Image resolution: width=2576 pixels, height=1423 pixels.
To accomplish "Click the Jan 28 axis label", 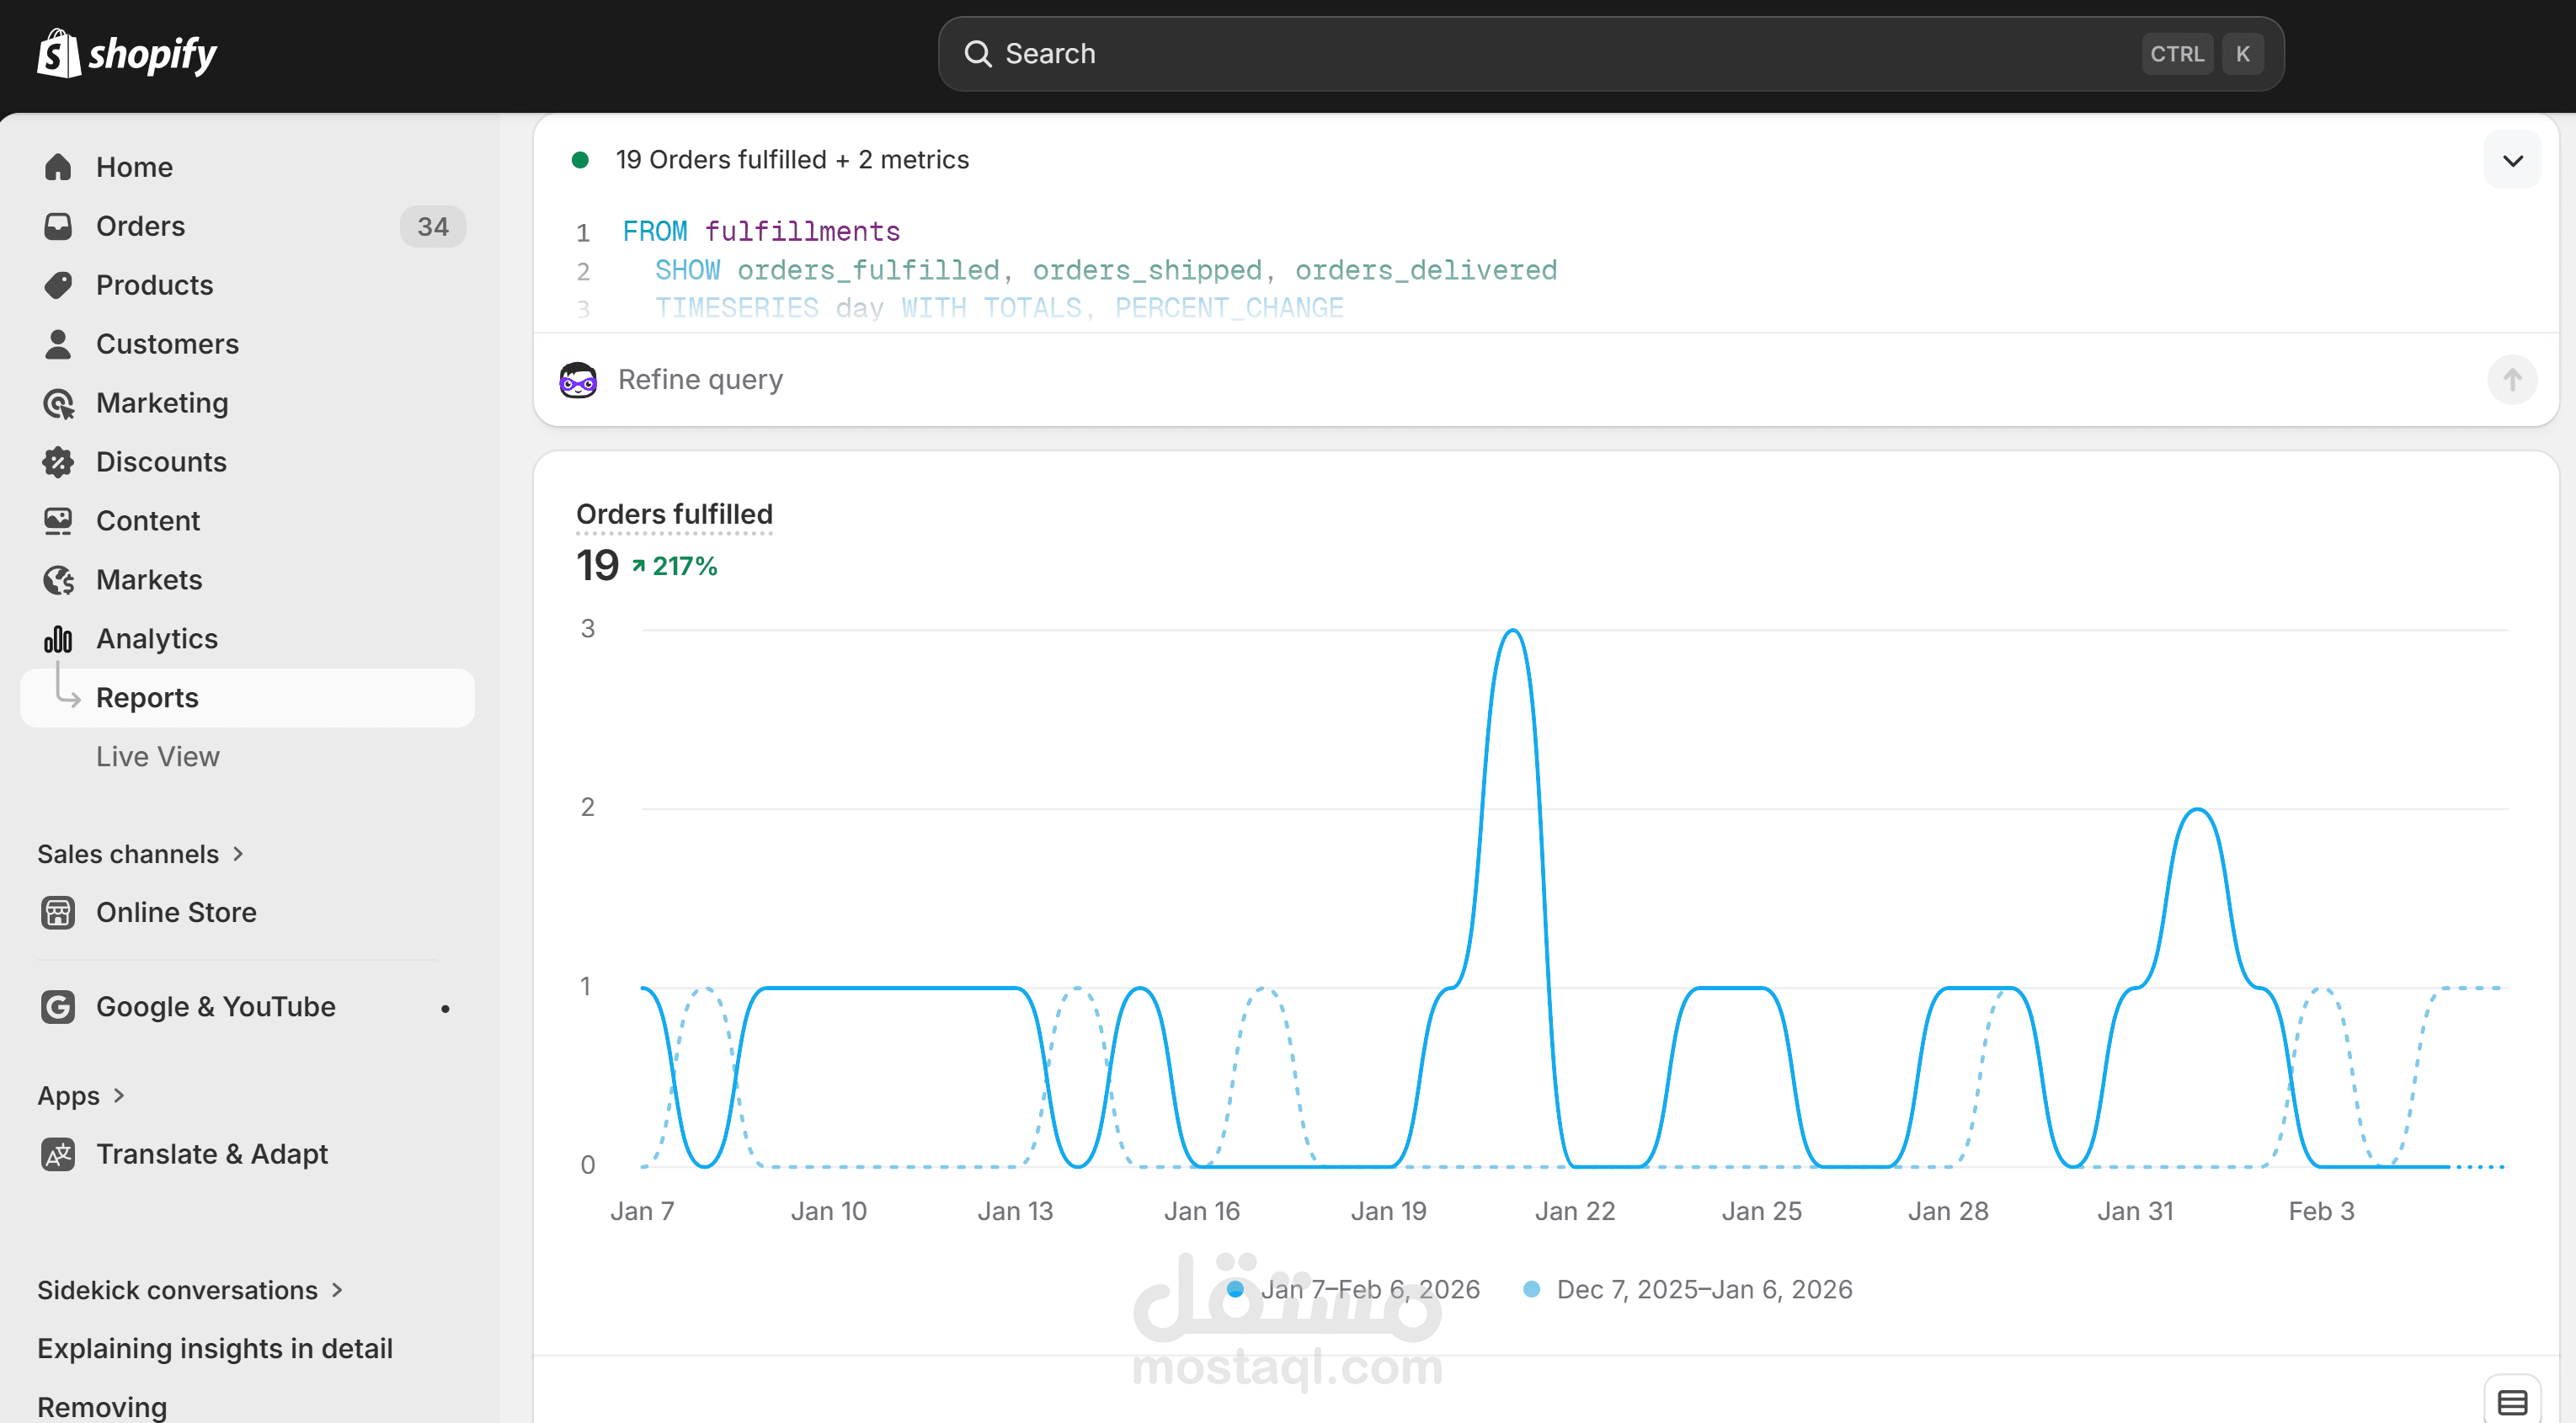I will pos(1948,1211).
